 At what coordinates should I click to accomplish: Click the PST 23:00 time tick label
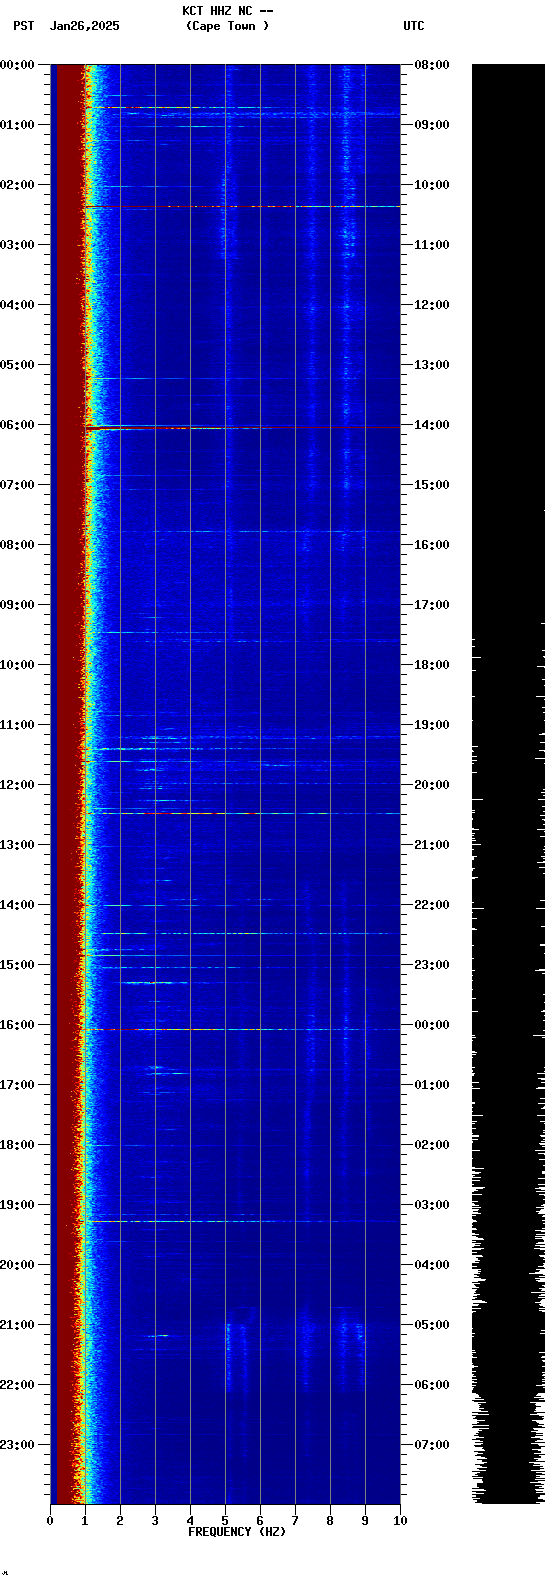pos(17,1445)
